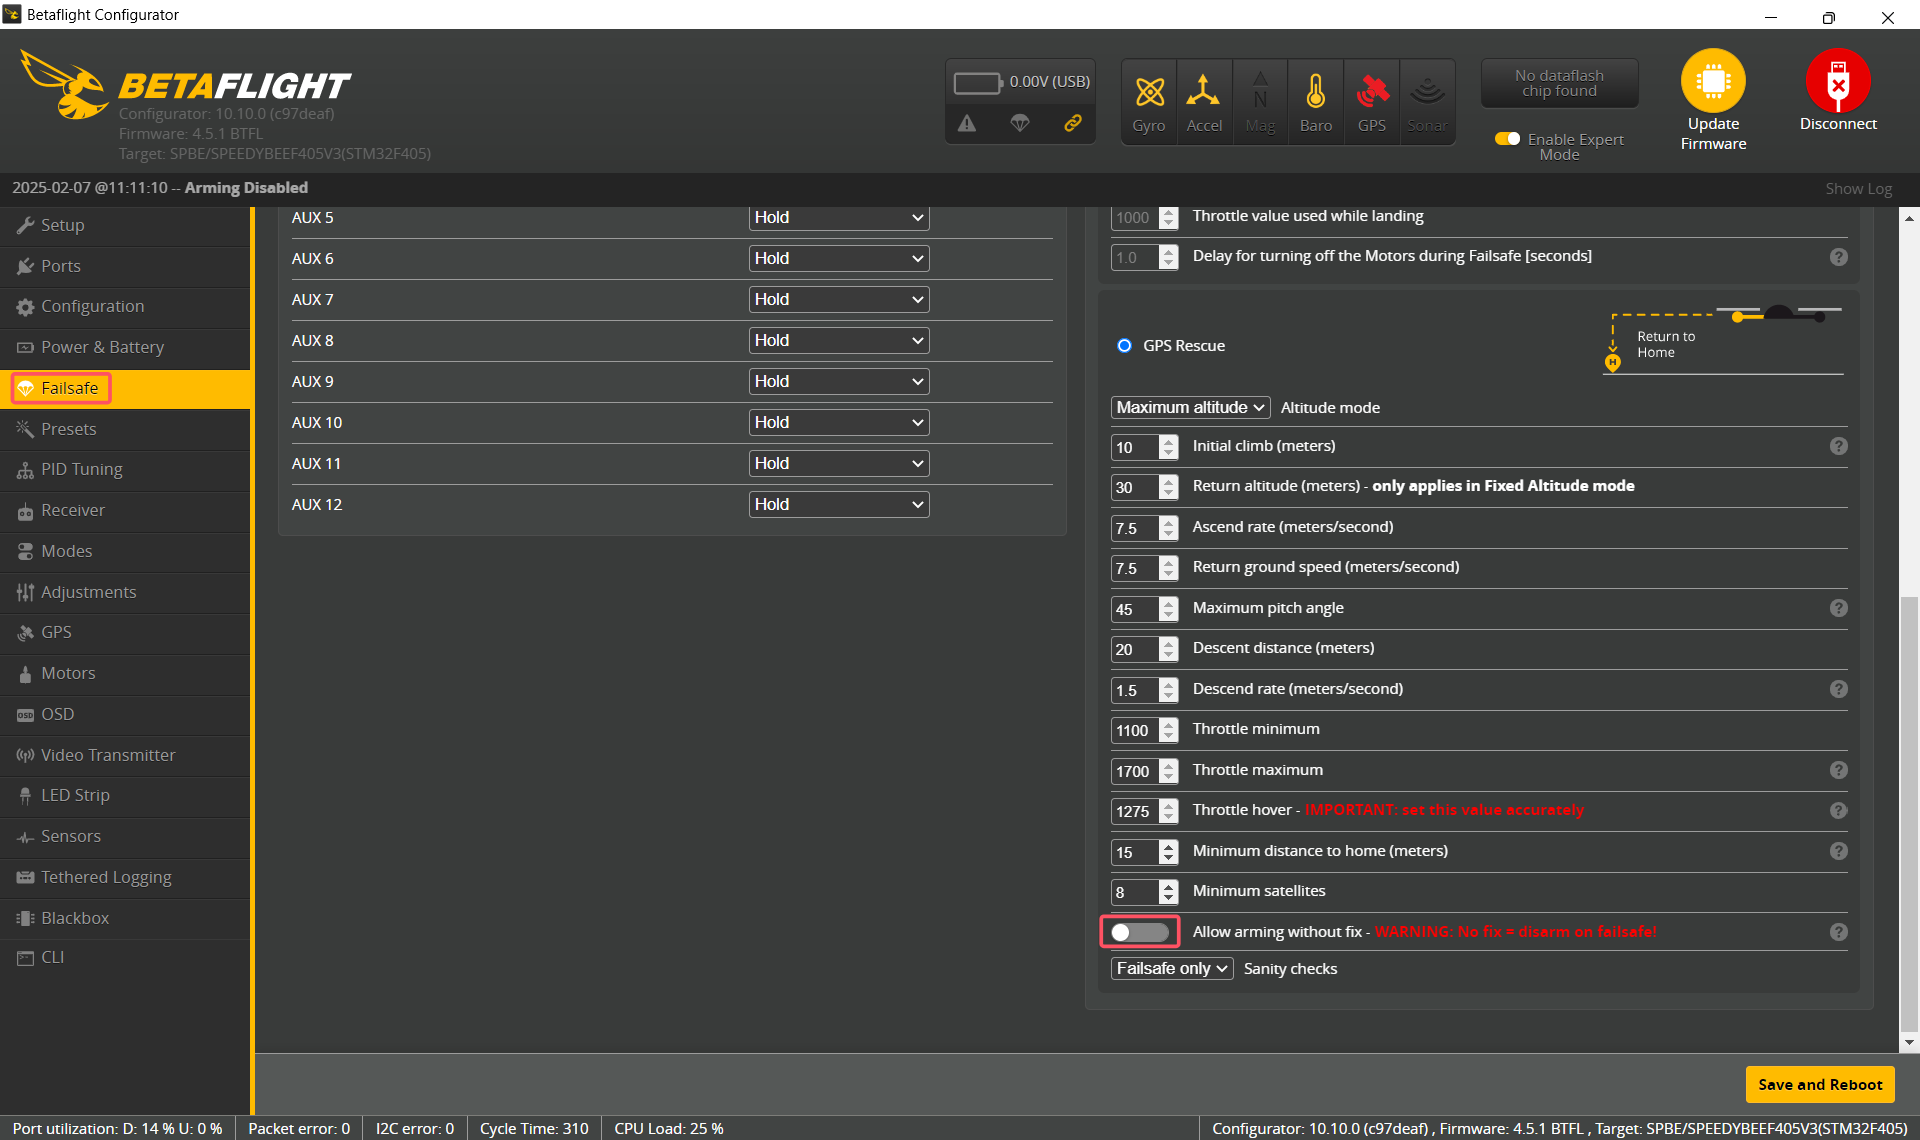Screen dimensions: 1920x1140
Task: Open the Altitude mode dropdown
Action: coord(1190,408)
